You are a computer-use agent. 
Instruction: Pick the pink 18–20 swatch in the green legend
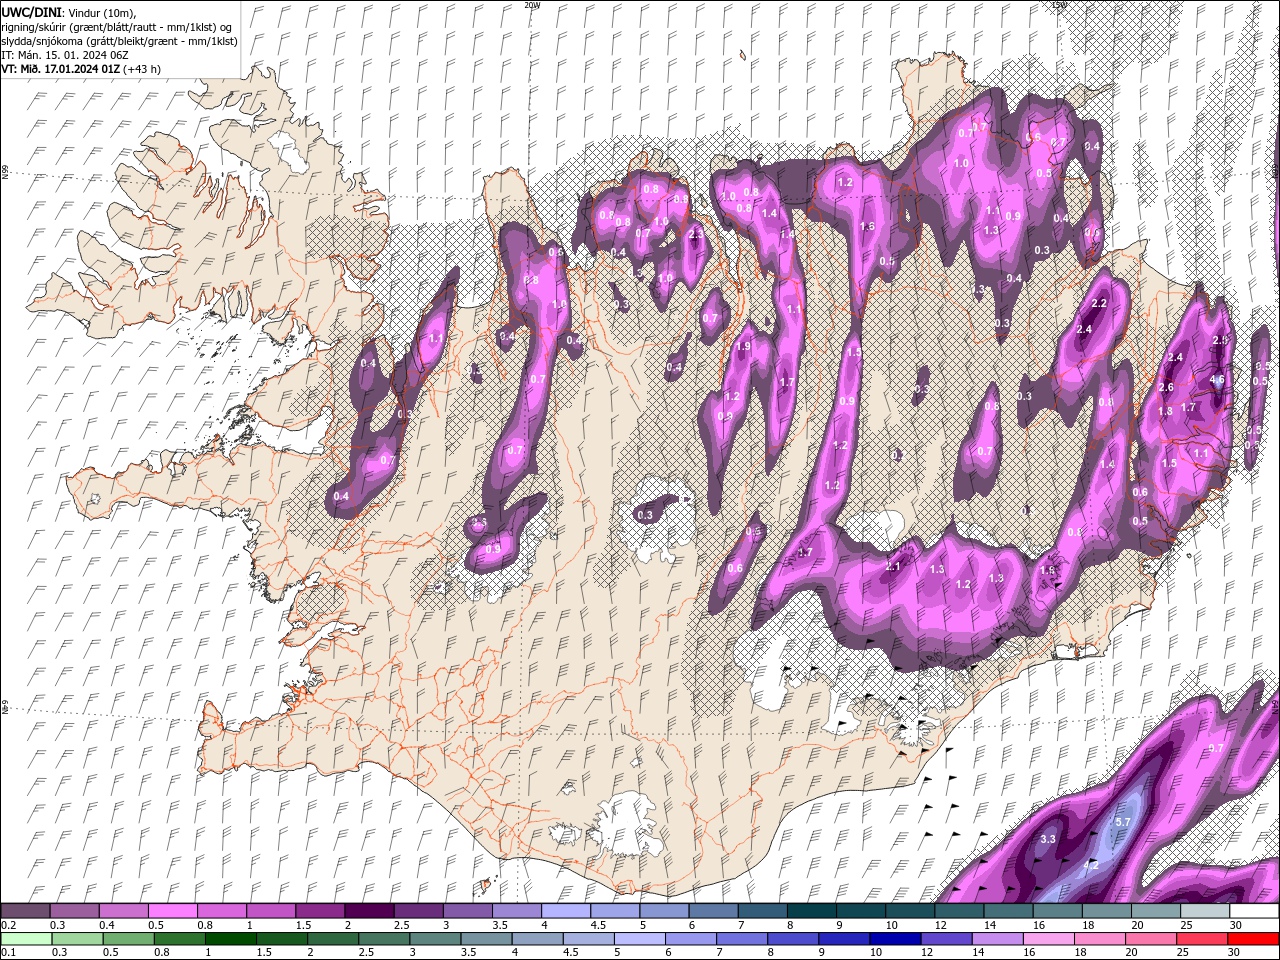[x=1100, y=938]
